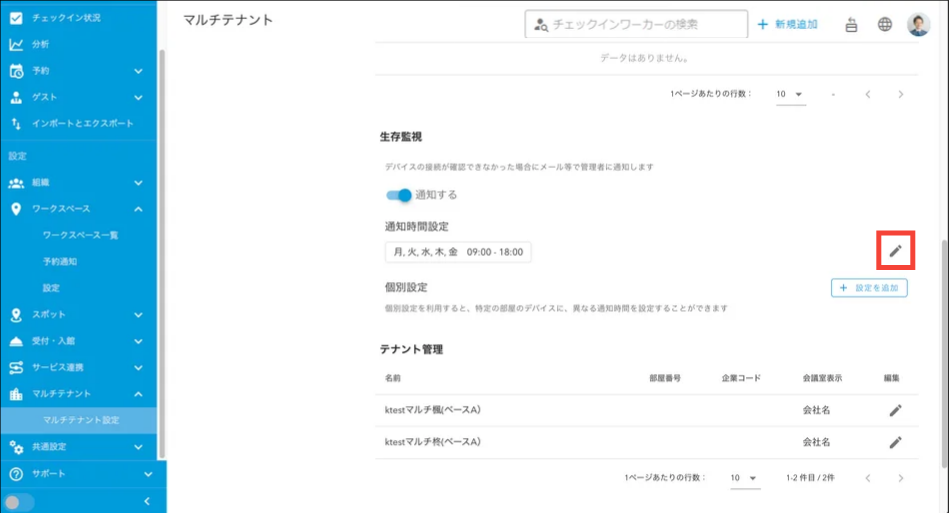
Task: Open インポートとエクスポート in the sidebar
Action: coord(82,123)
